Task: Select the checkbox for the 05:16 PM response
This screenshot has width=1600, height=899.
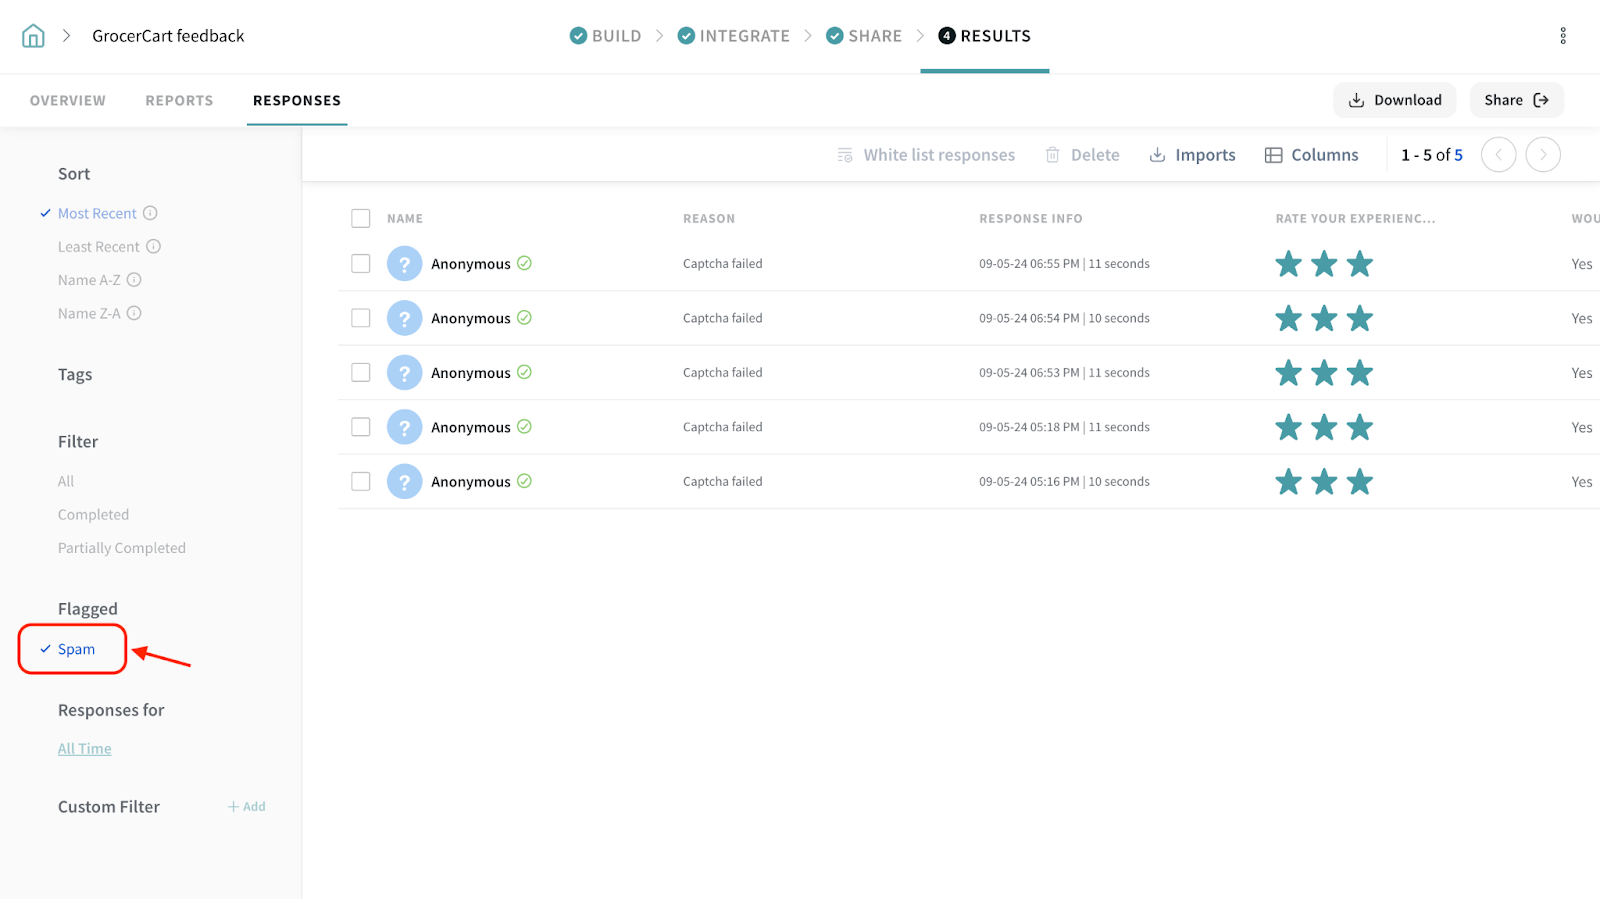Action: tap(361, 482)
